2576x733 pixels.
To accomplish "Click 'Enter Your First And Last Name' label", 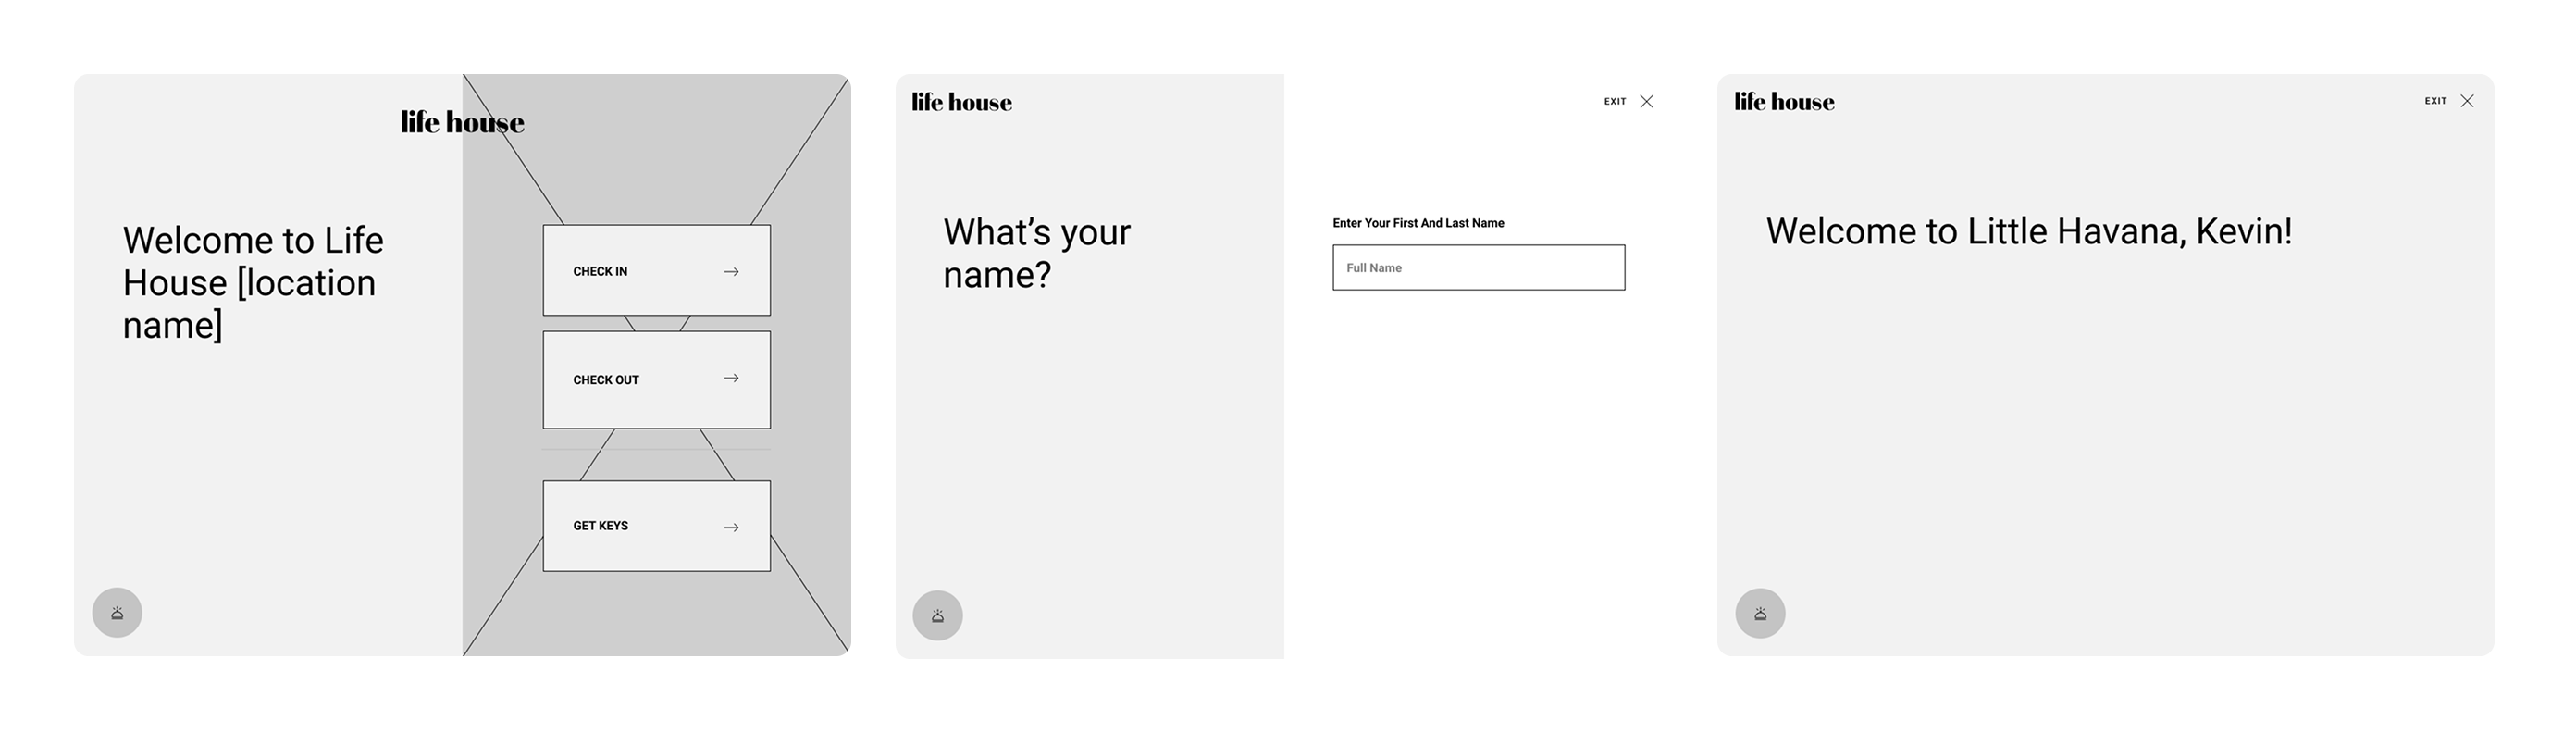I will click(1418, 223).
